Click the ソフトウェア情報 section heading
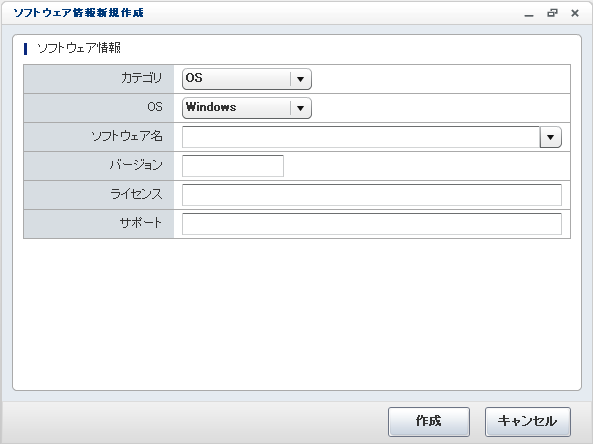Viewport: 593px width, 444px height. [x=79, y=48]
